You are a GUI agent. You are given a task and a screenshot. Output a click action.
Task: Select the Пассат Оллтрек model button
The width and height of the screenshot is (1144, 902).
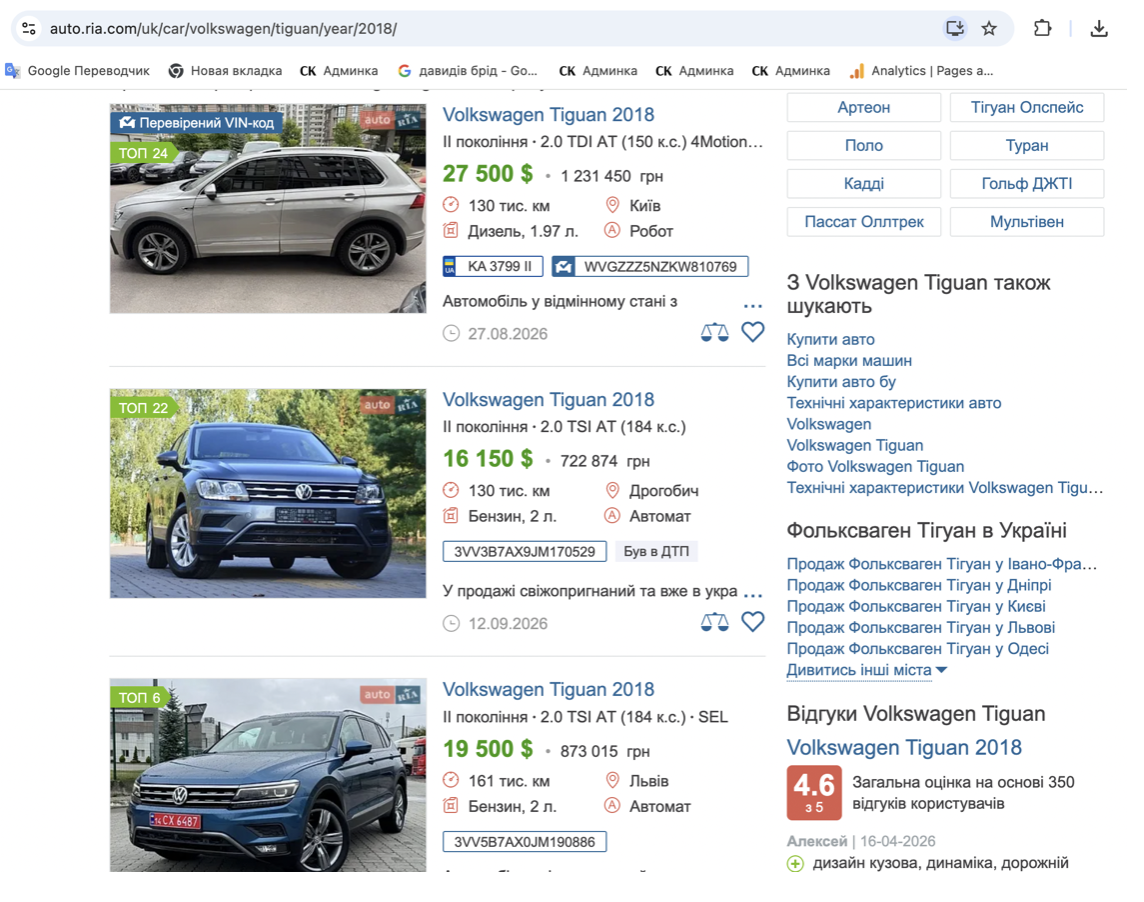(864, 221)
